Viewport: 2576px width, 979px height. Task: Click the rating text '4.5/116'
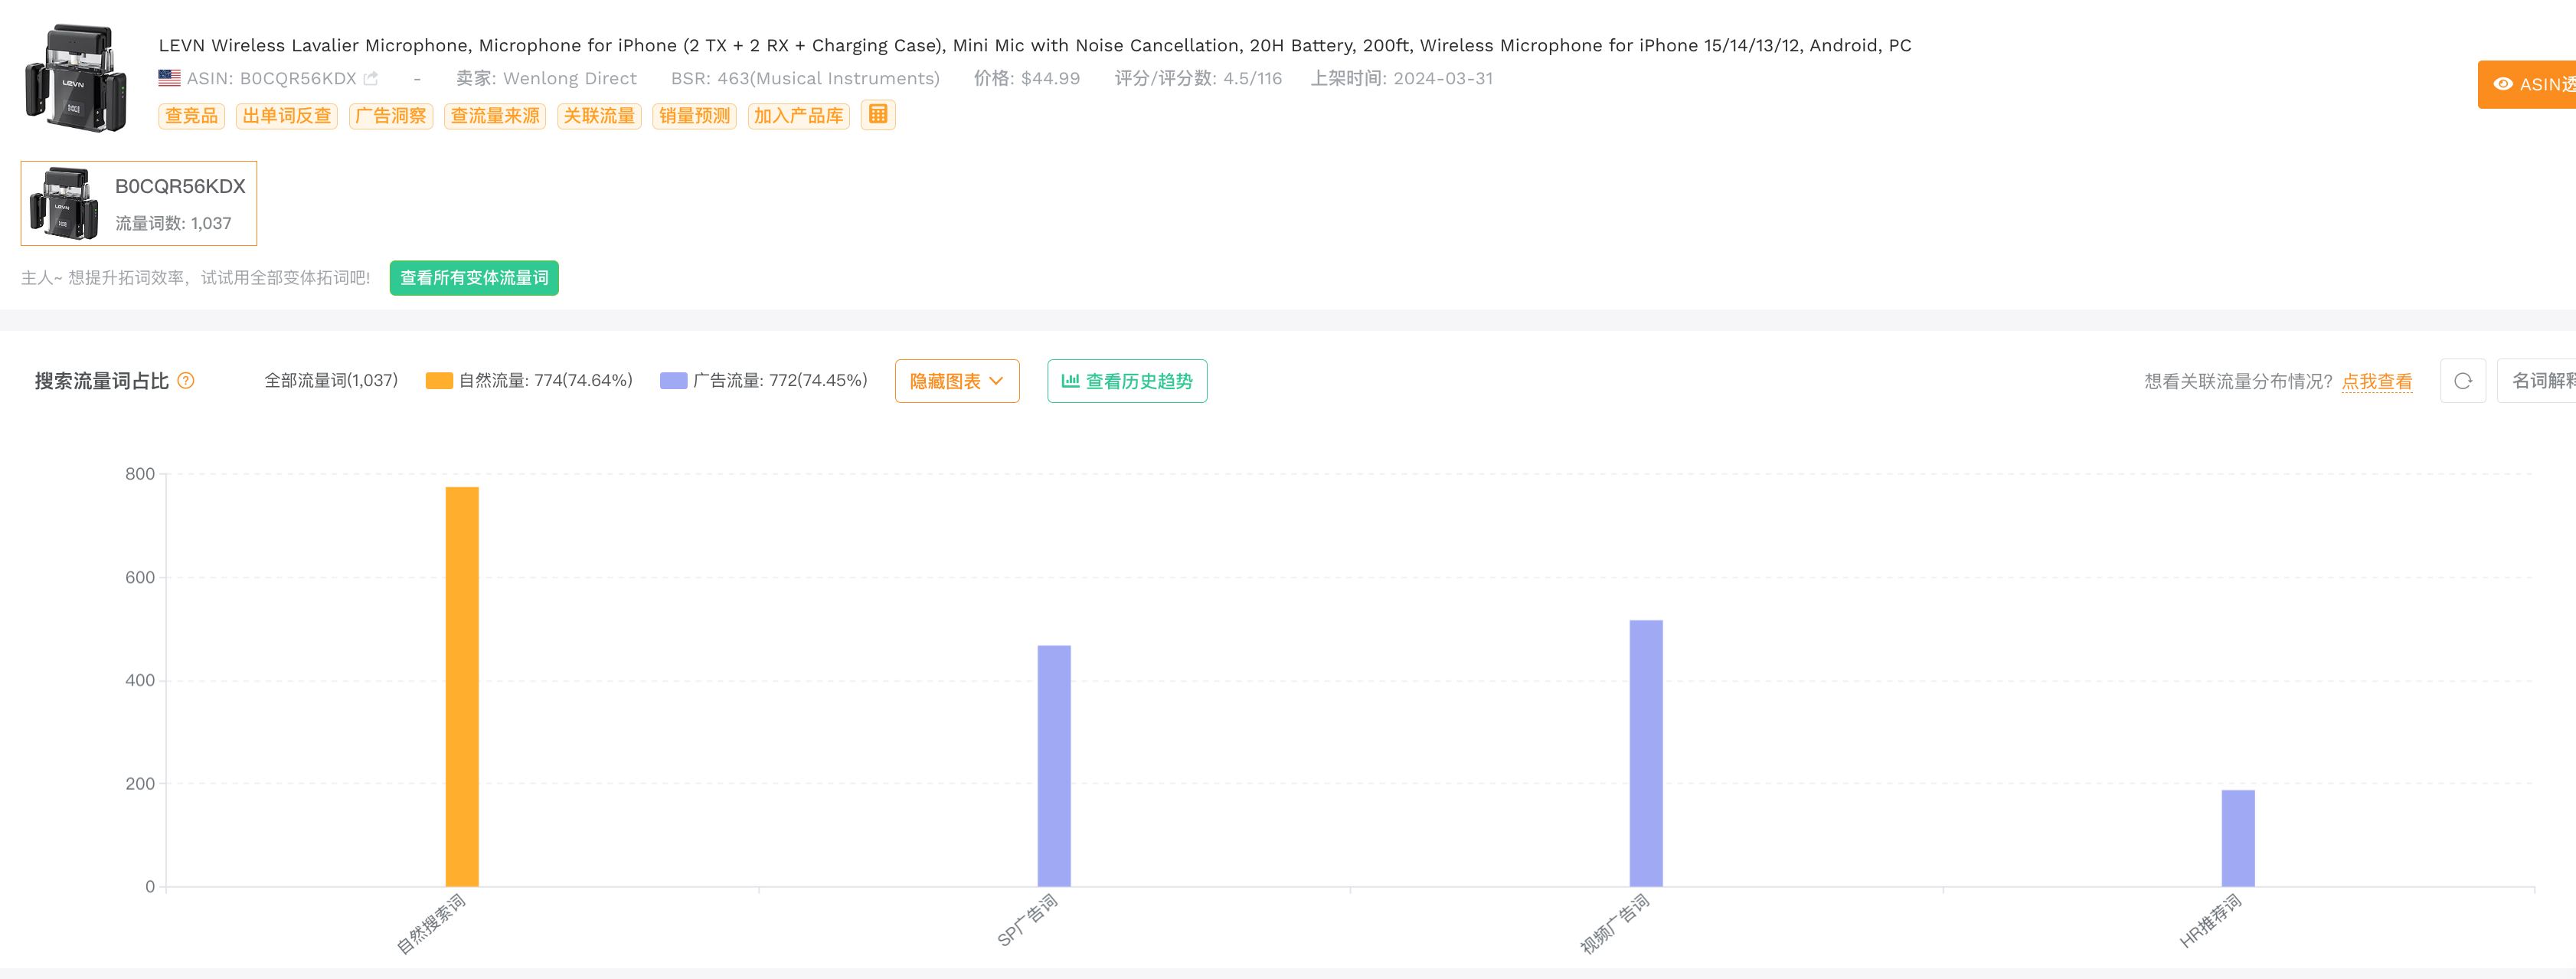point(1253,78)
